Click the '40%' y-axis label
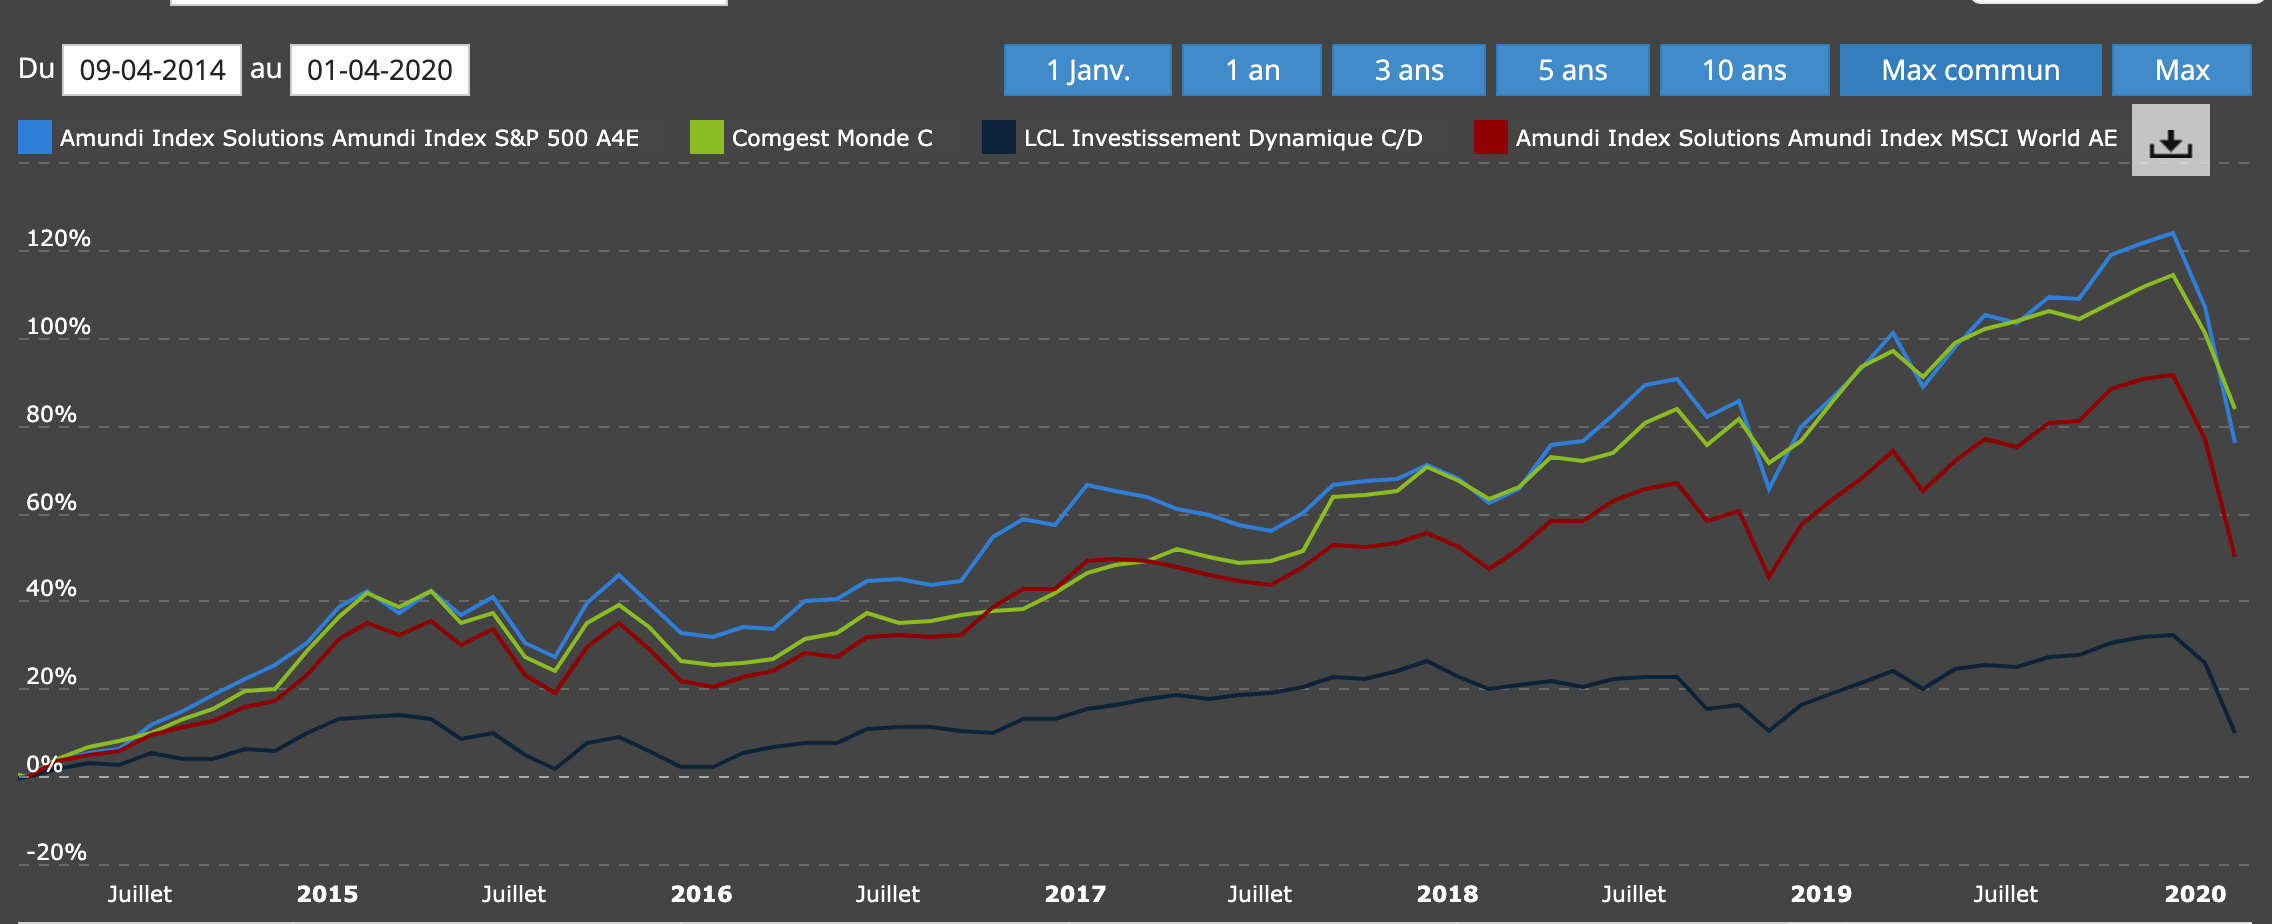 [51, 588]
